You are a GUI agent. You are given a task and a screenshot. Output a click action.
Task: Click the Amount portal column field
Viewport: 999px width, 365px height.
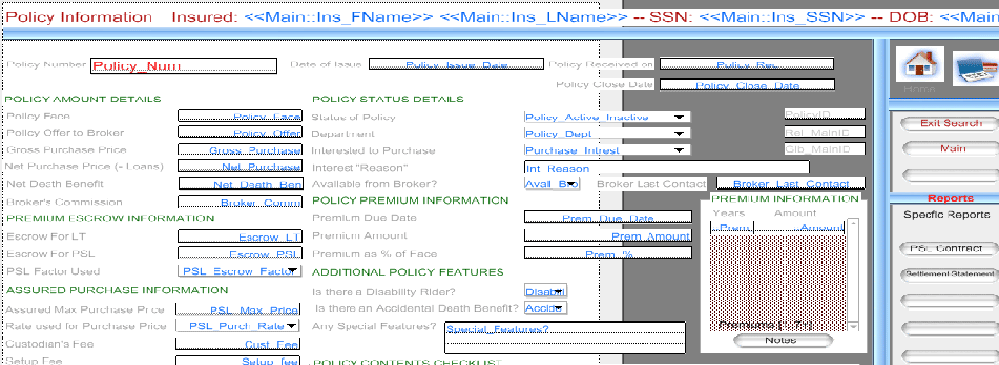pos(800,227)
